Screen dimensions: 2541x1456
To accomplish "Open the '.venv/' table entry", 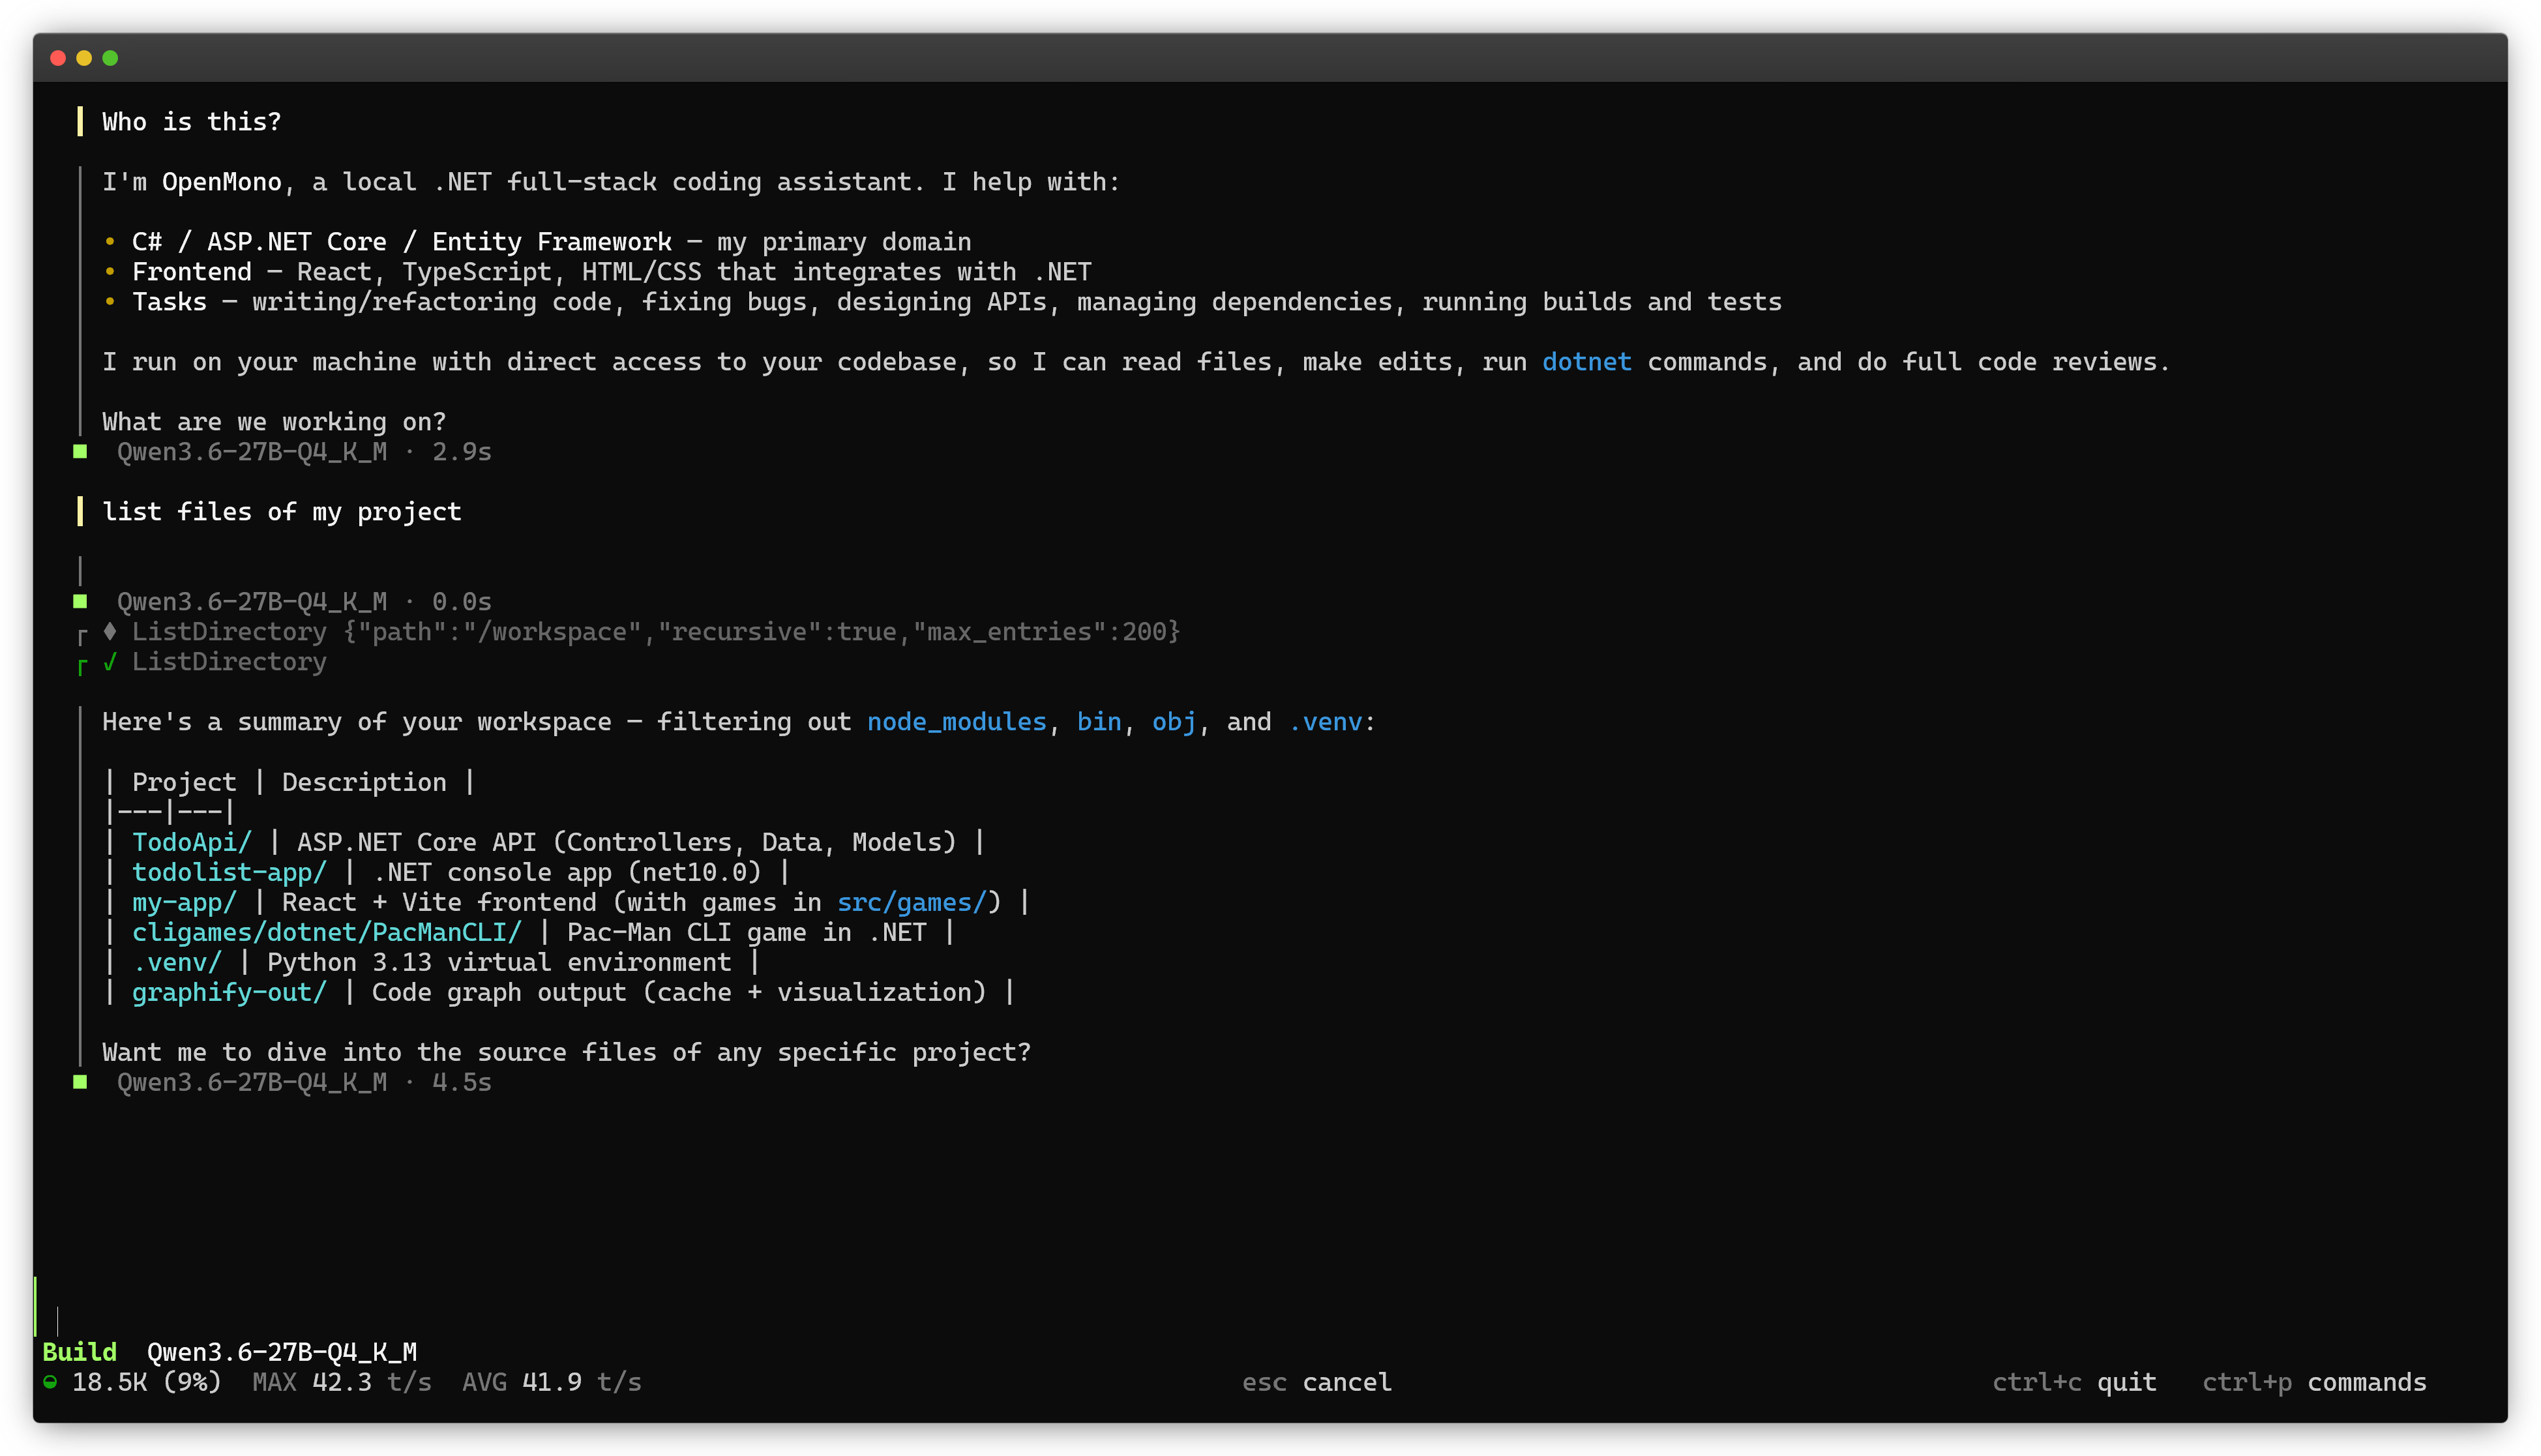I will (177, 962).
